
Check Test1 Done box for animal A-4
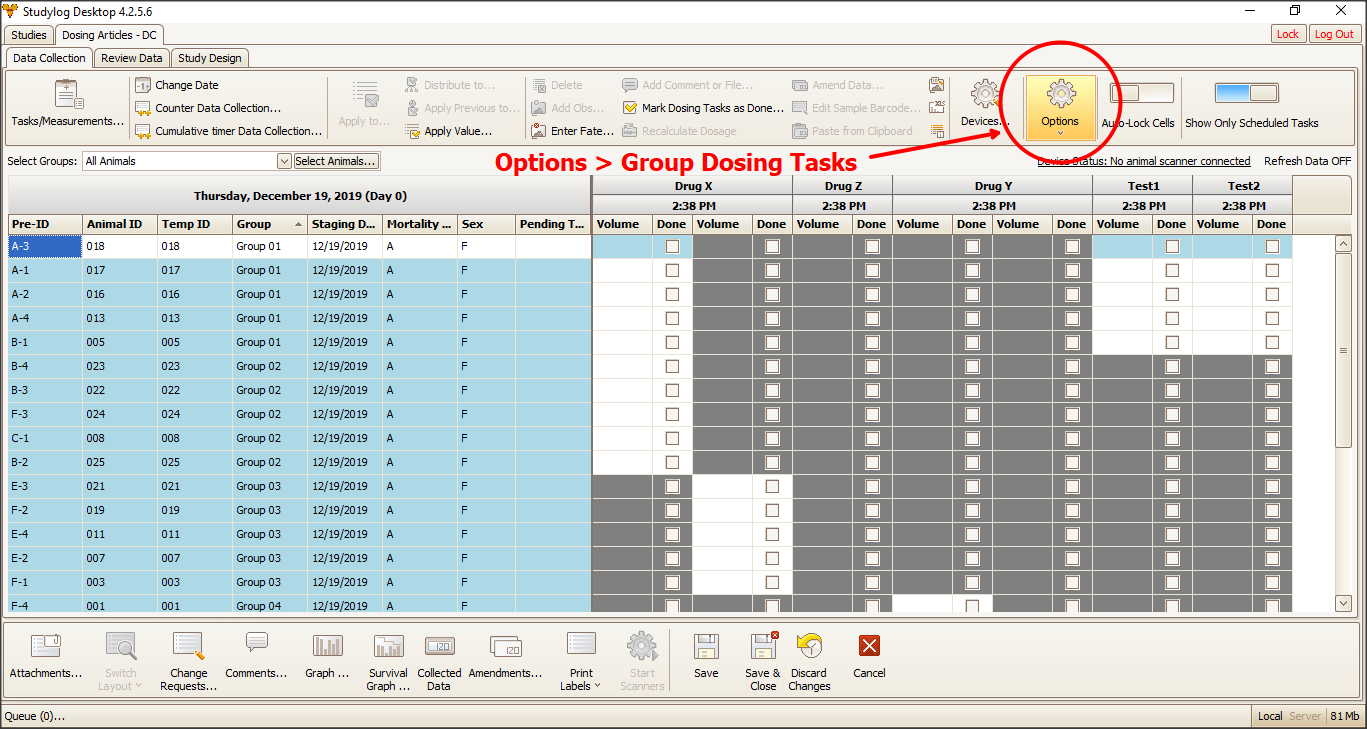tap(1172, 318)
